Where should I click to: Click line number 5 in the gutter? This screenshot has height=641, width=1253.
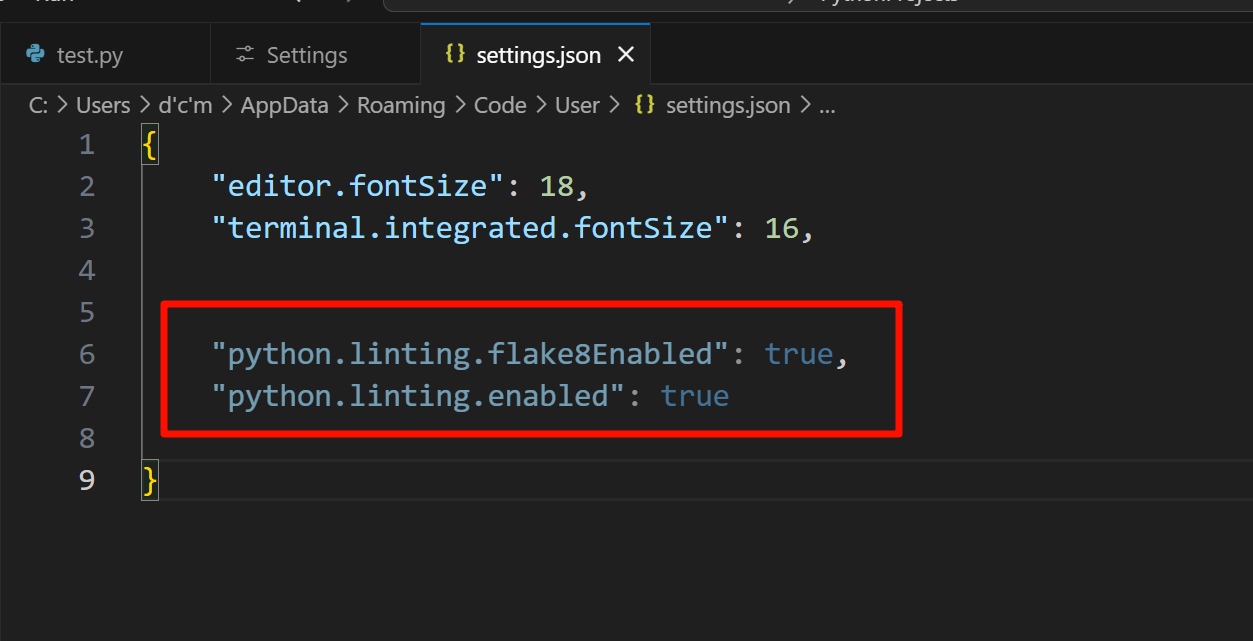(87, 311)
